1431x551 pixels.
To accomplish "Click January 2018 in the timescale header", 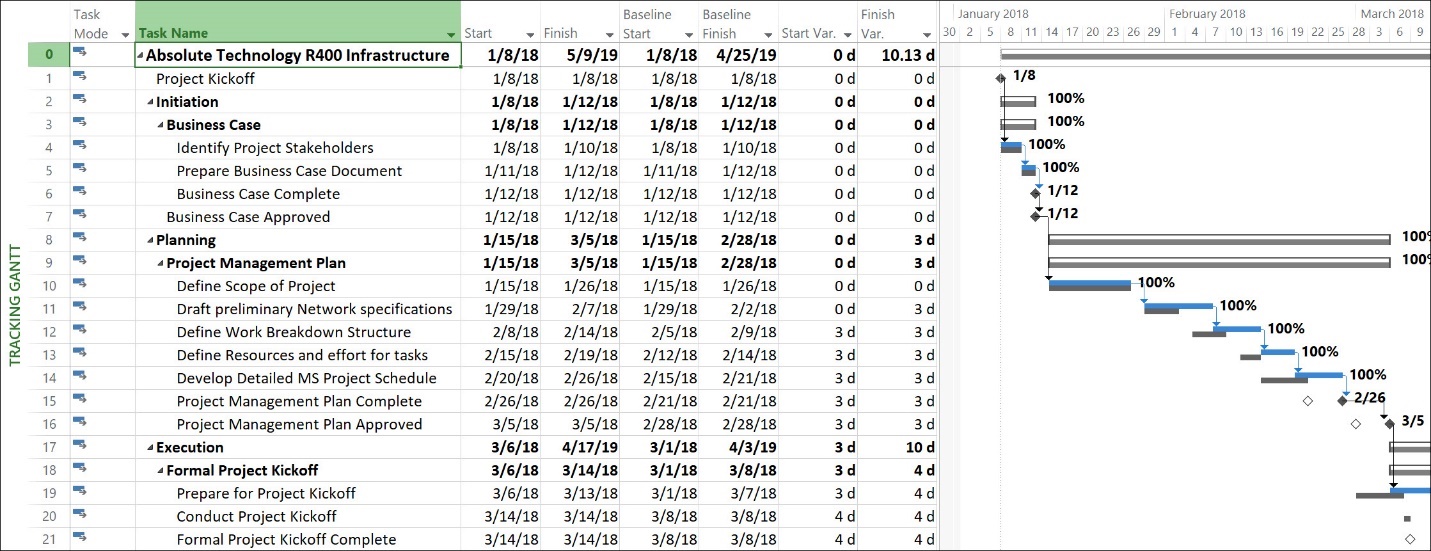I will coord(992,14).
